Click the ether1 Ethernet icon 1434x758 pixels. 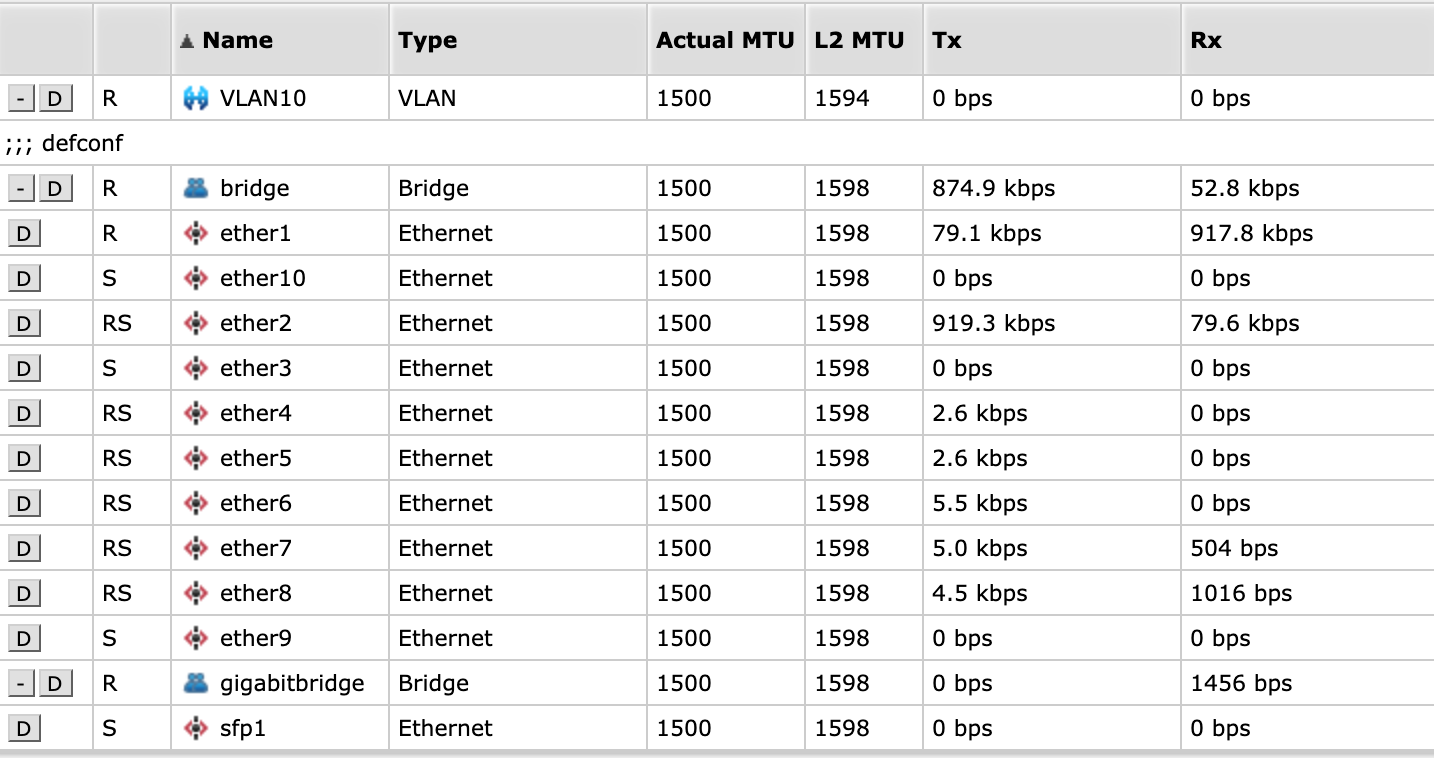click(196, 233)
